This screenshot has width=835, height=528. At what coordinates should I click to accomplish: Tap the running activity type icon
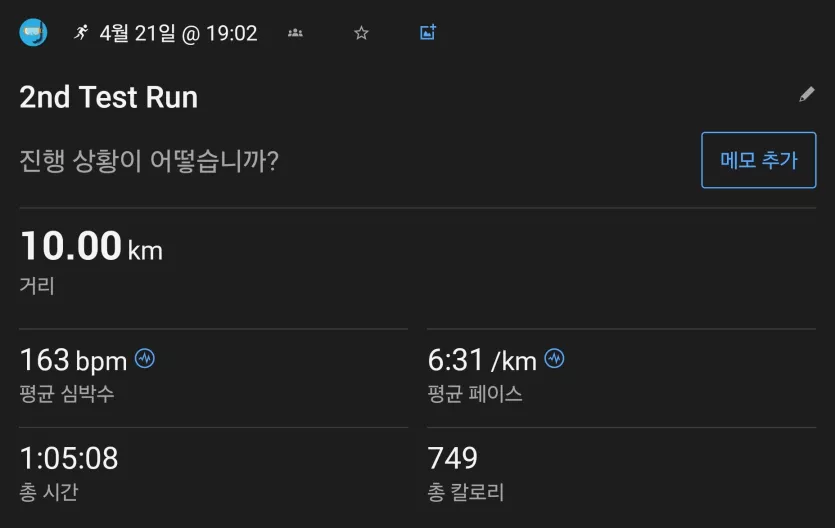pos(81,32)
